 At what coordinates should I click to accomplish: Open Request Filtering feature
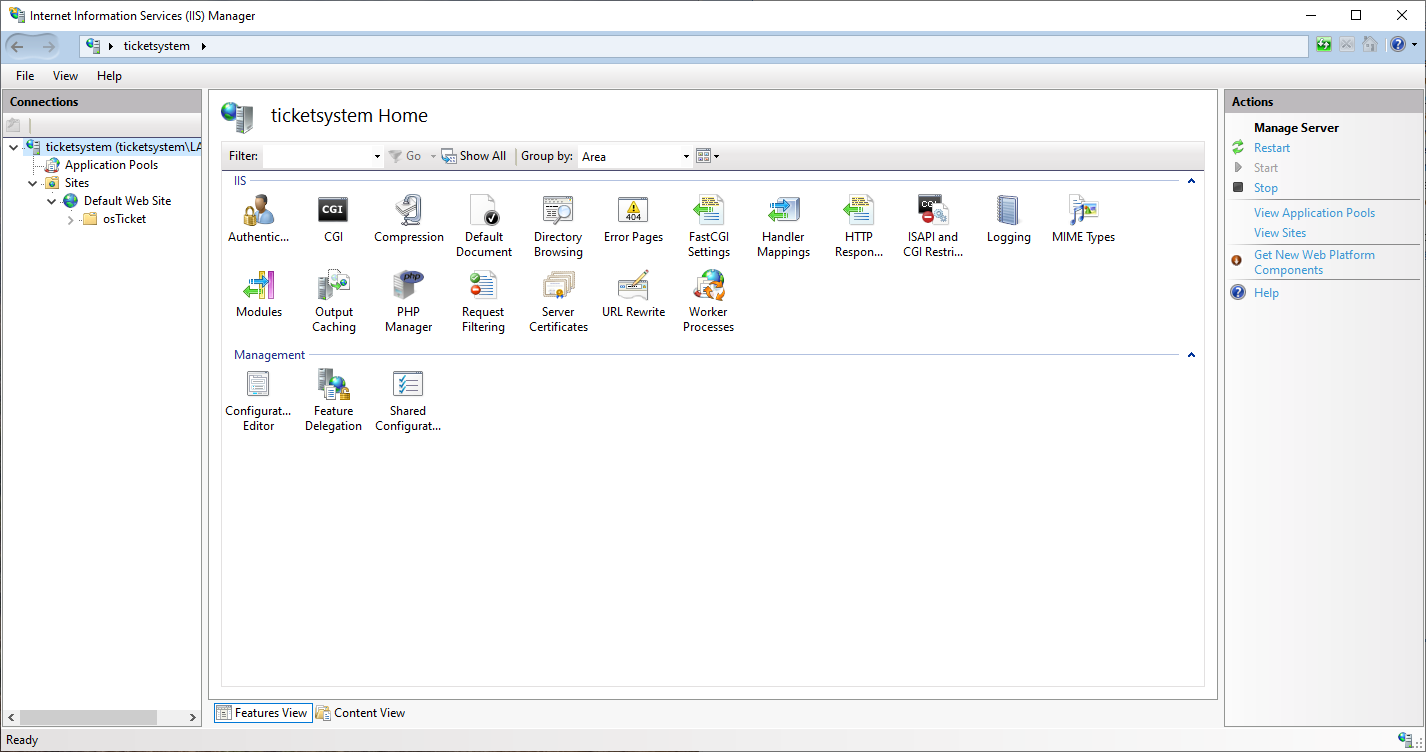483,302
